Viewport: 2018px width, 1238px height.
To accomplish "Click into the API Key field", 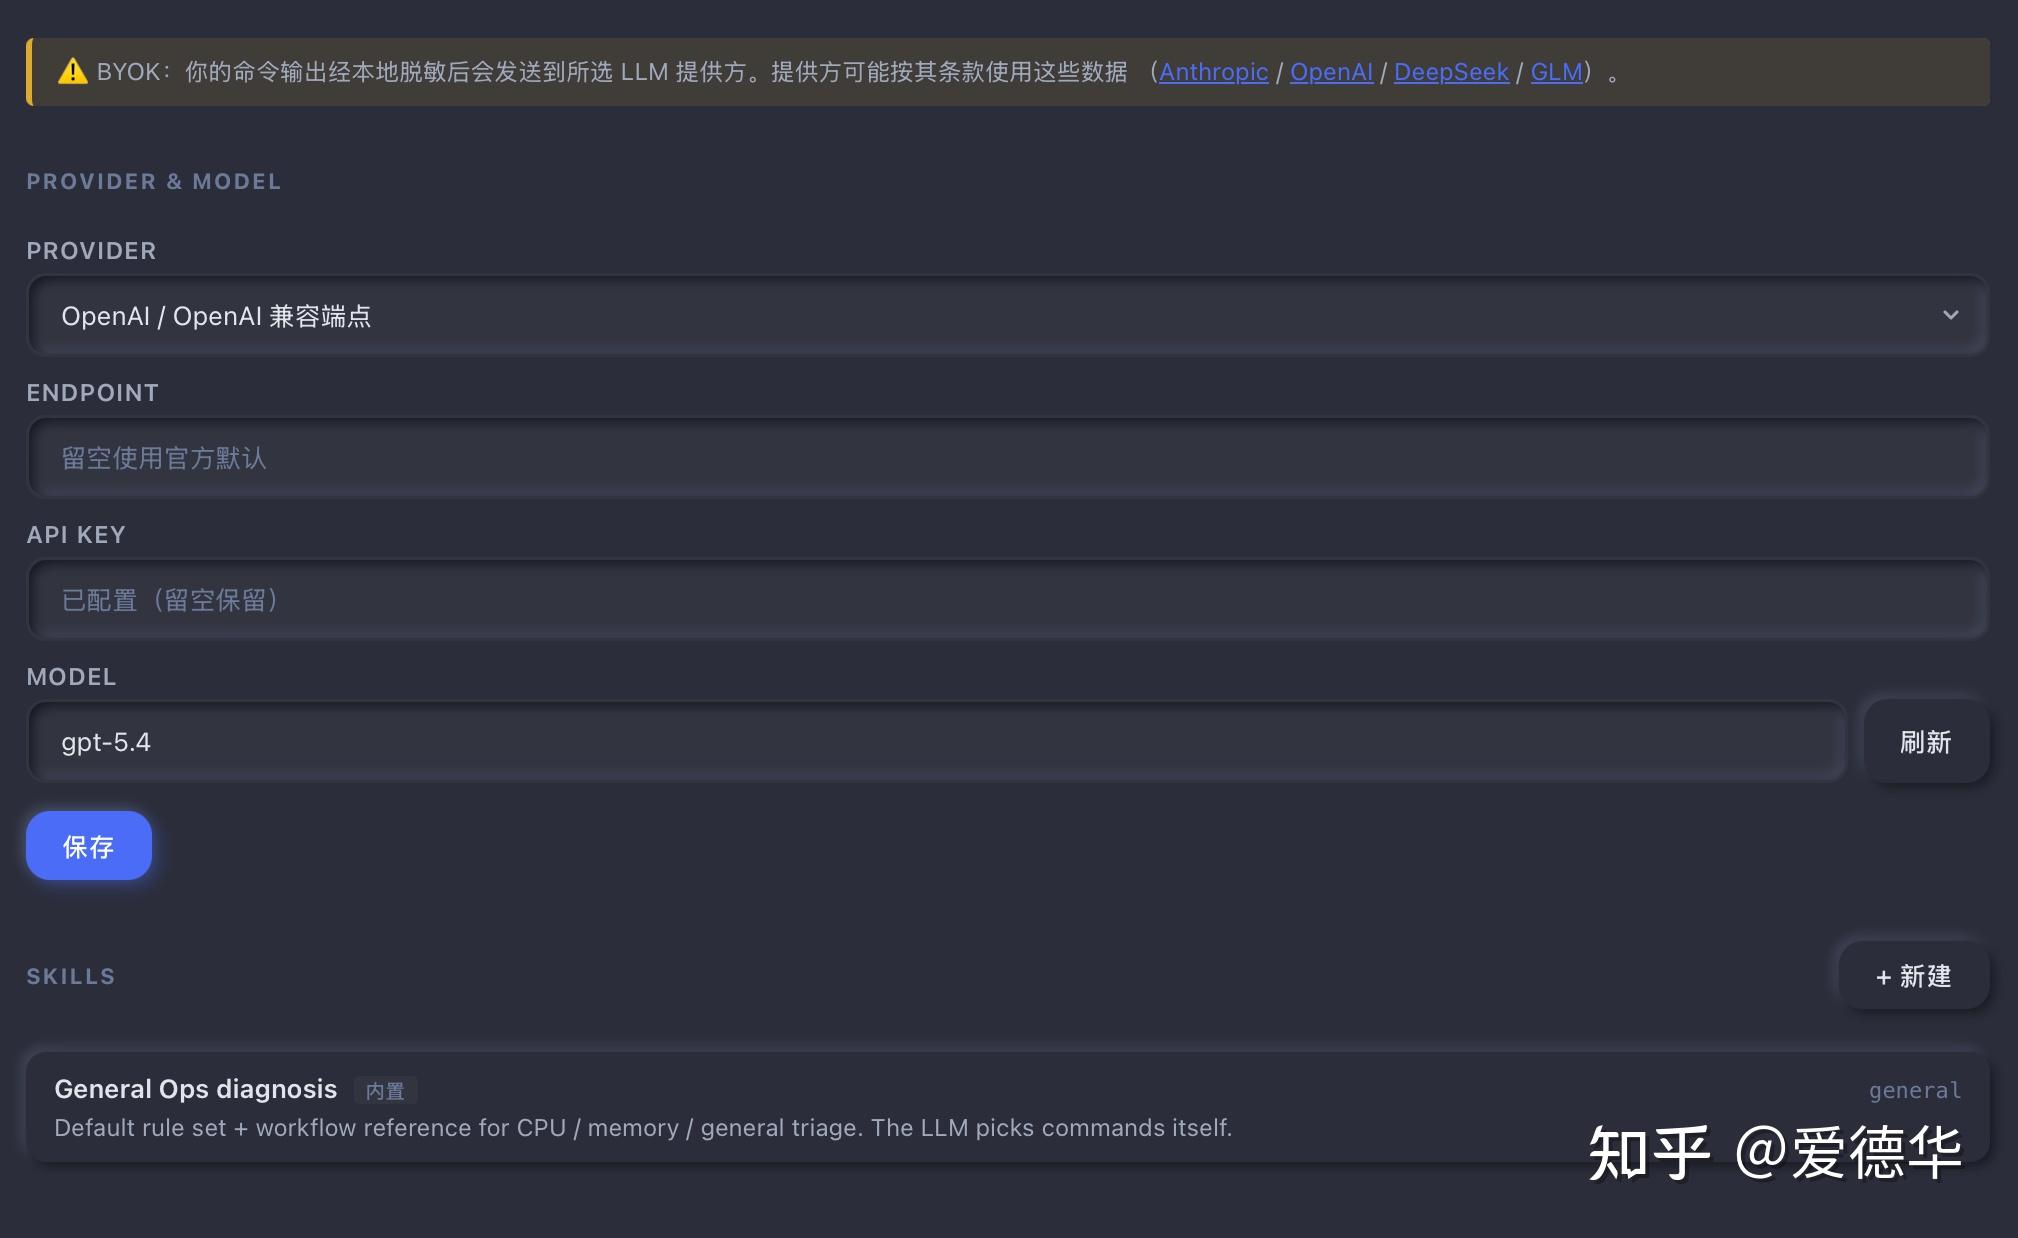I will pos(1007,600).
